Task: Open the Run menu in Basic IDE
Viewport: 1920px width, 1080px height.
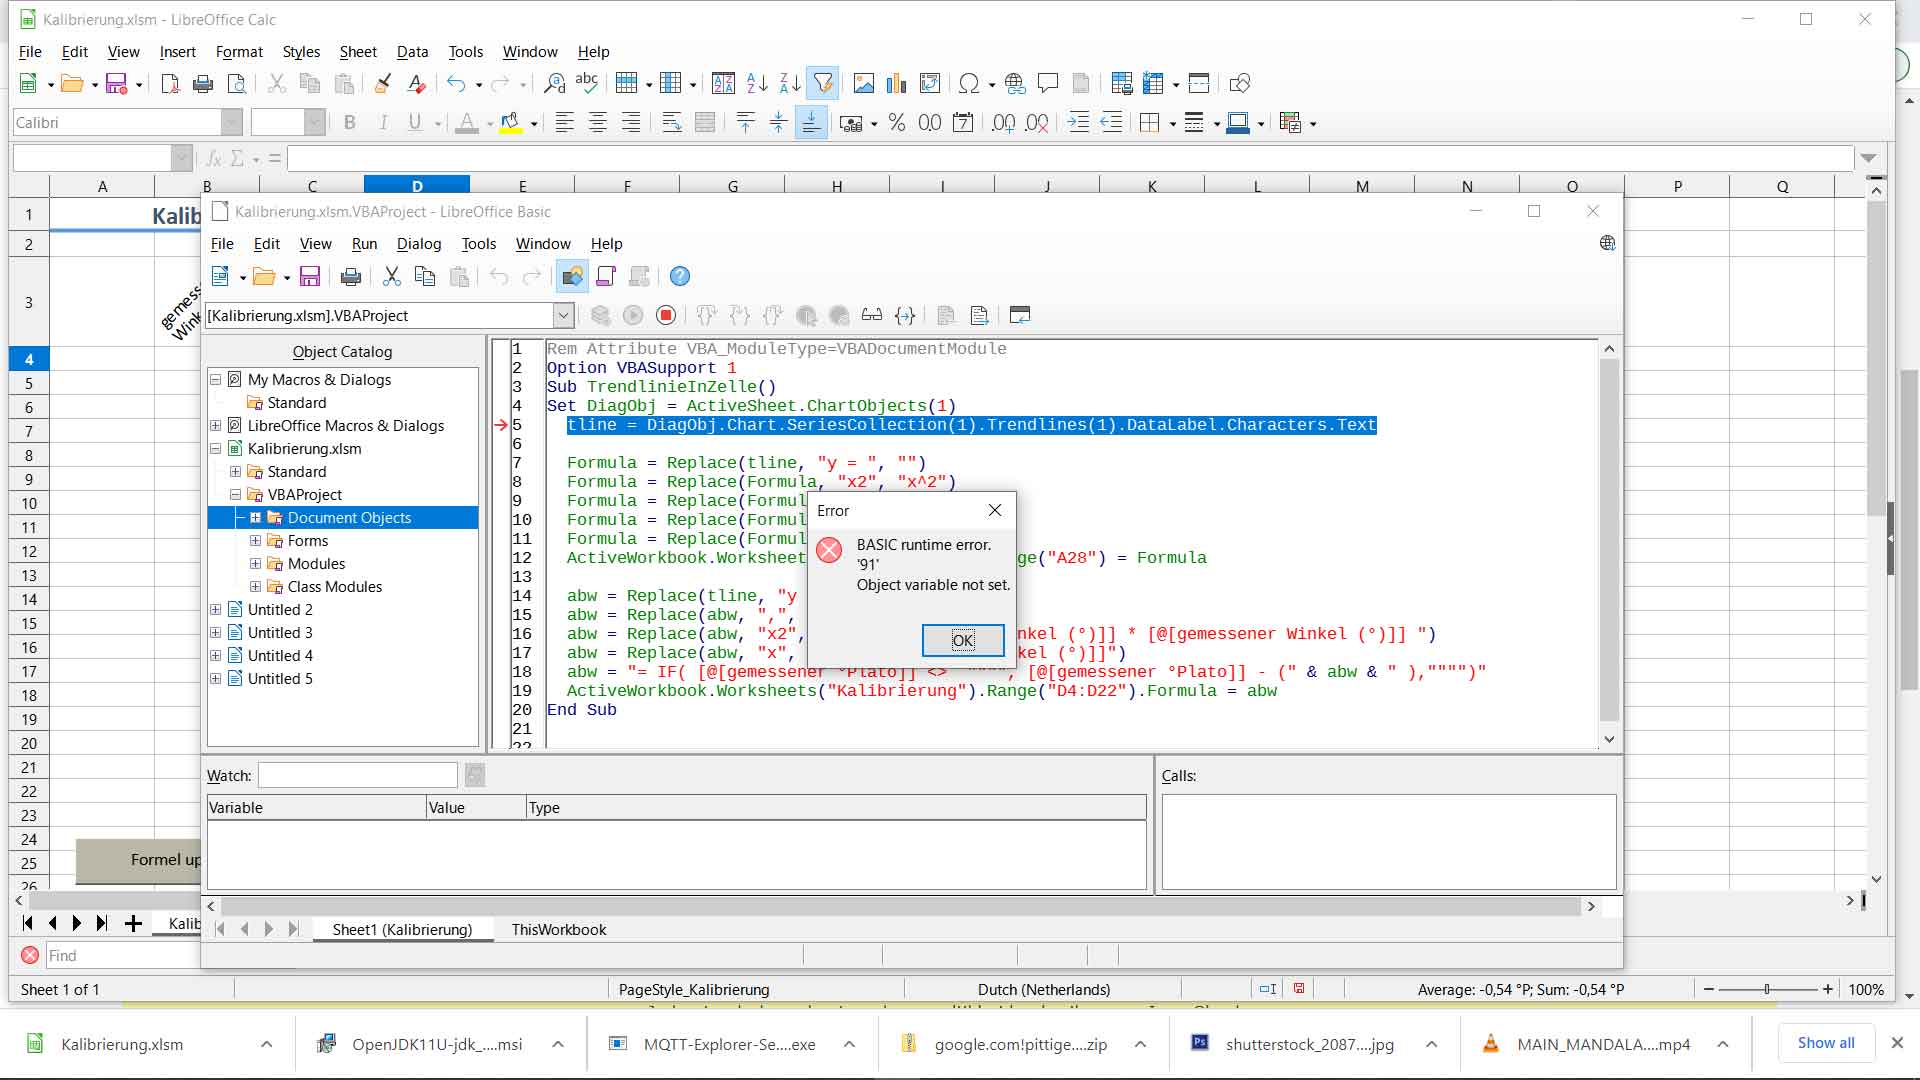Action: (x=364, y=244)
